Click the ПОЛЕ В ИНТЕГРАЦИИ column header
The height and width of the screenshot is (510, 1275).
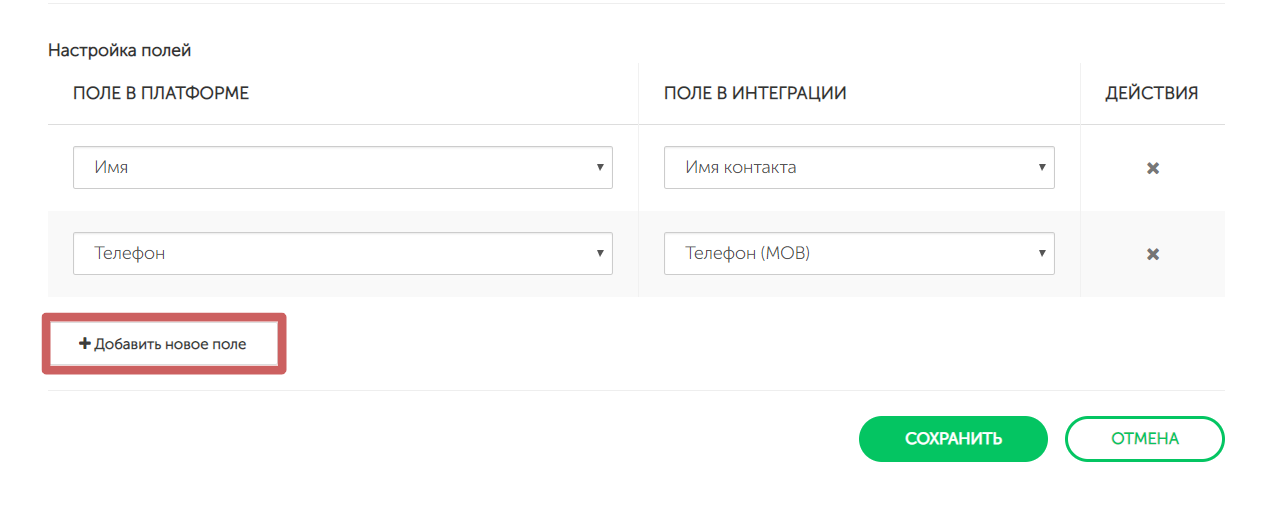(755, 93)
